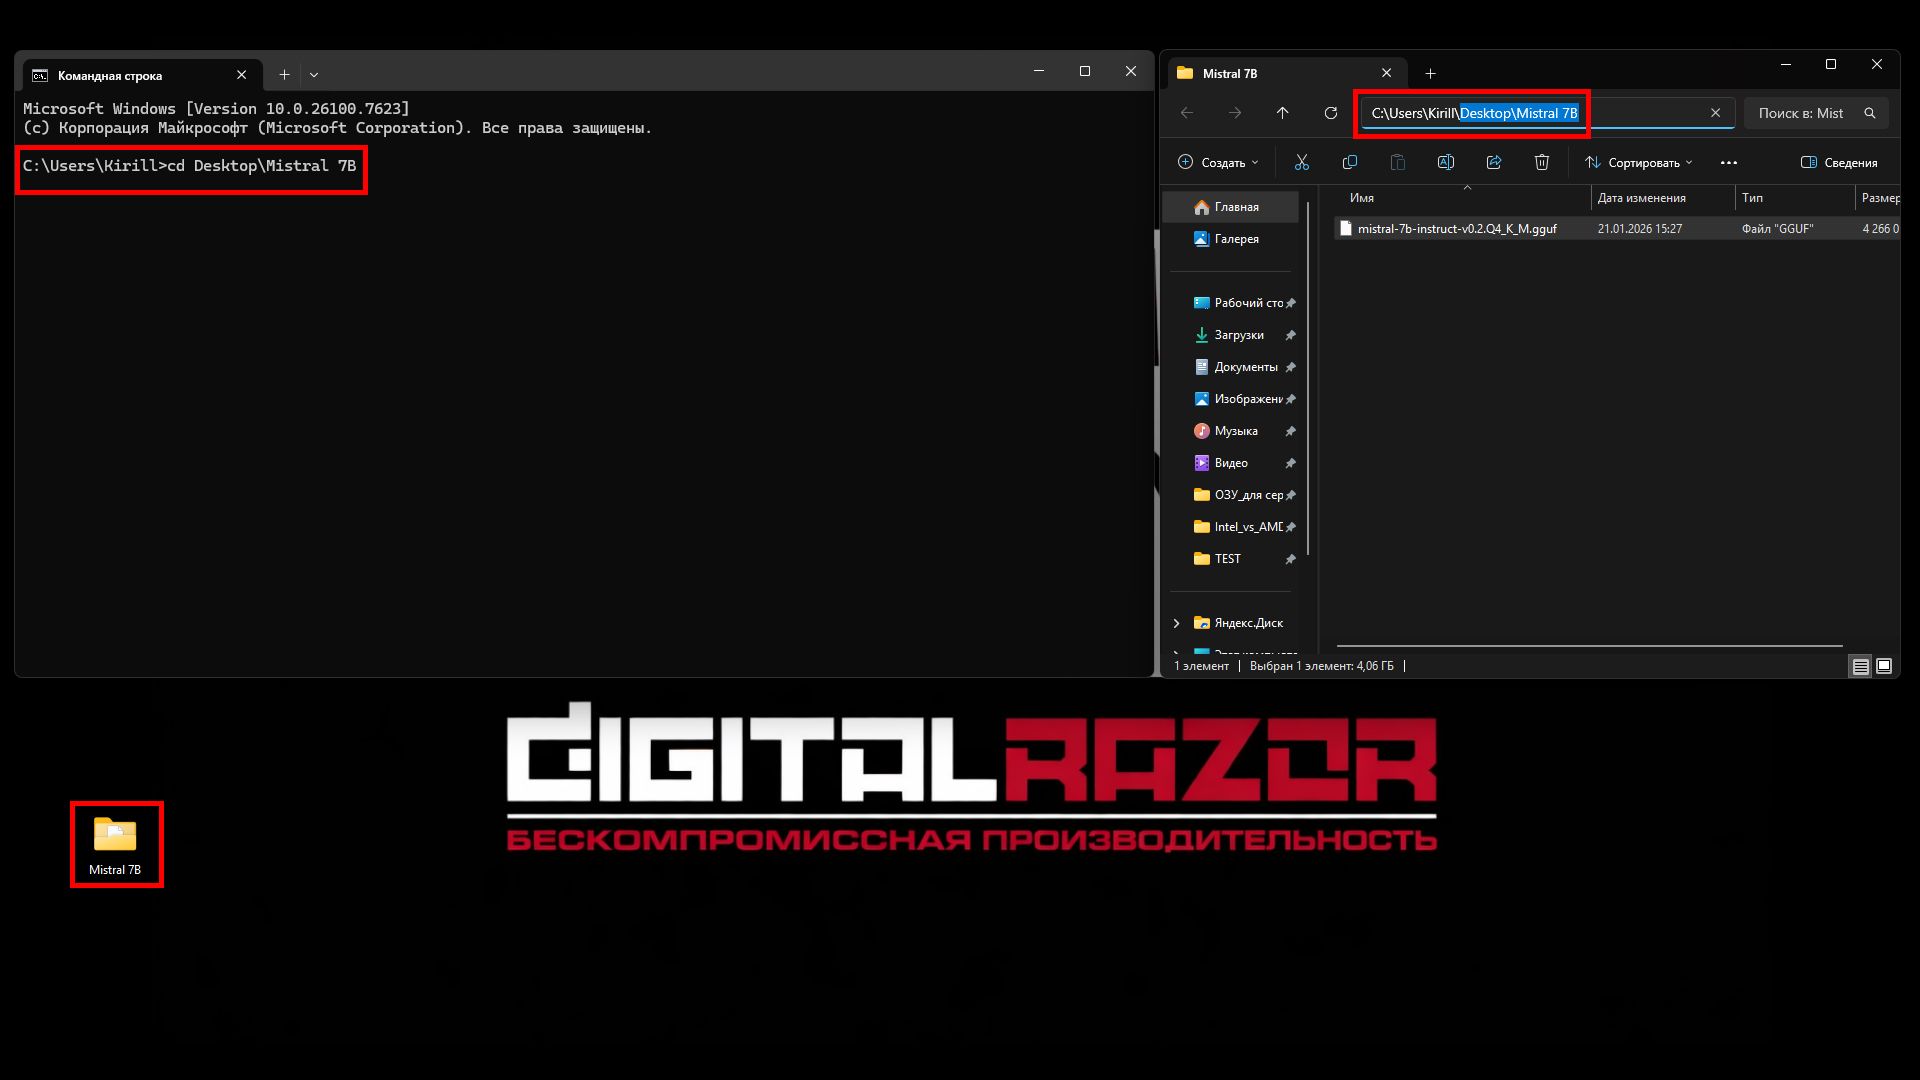
Task: Select the mistral-7b-instruct gguf file
Action: [1456, 229]
